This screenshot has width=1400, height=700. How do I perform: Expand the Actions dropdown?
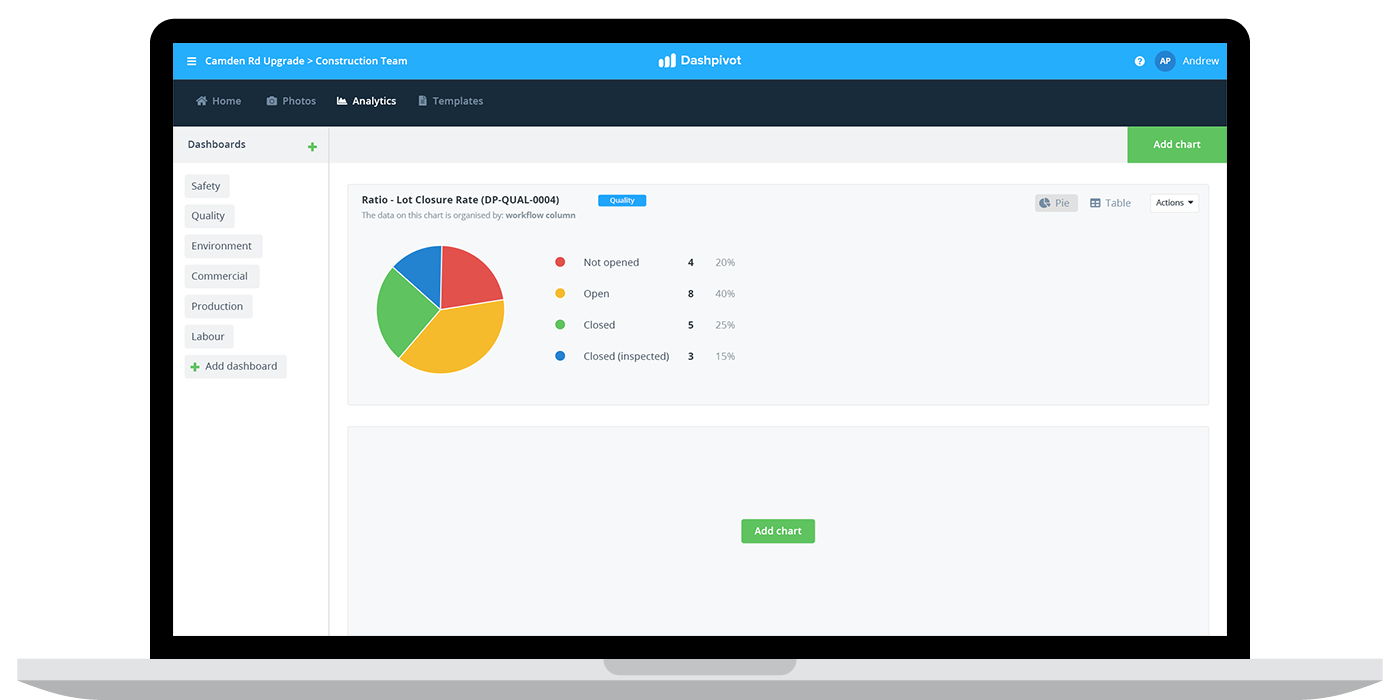(x=1174, y=203)
